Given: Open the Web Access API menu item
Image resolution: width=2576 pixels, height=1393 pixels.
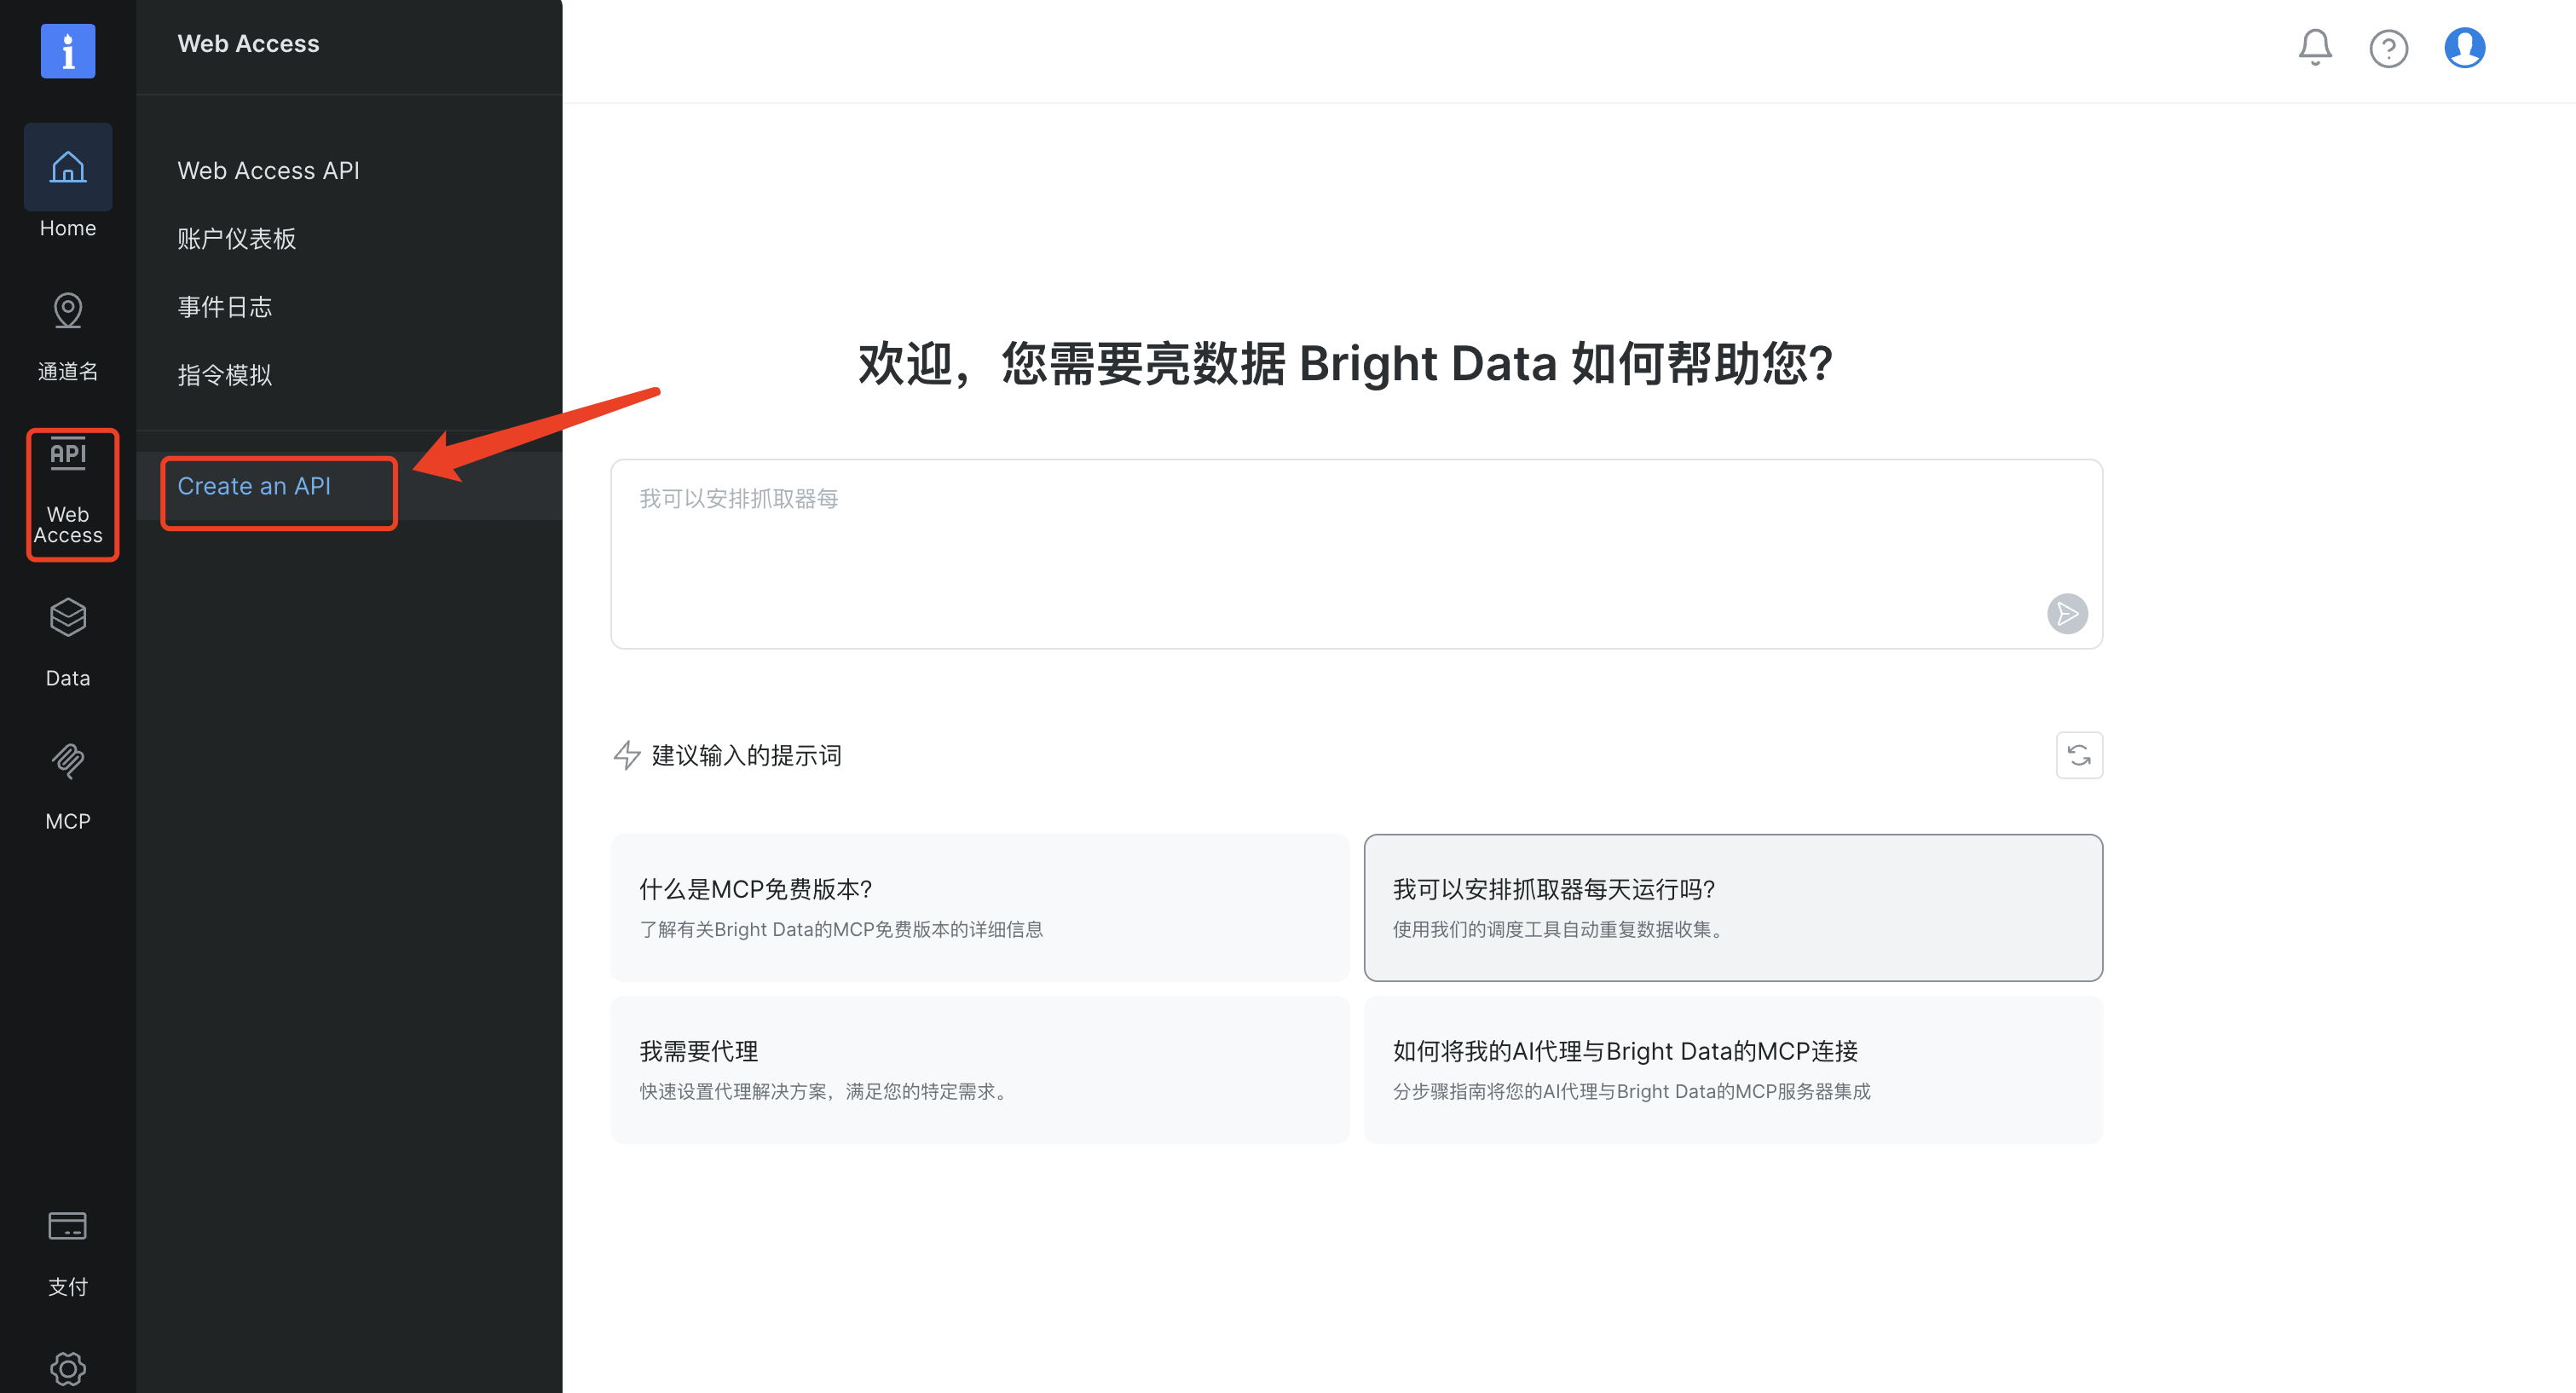Looking at the screenshot, I should (268, 171).
